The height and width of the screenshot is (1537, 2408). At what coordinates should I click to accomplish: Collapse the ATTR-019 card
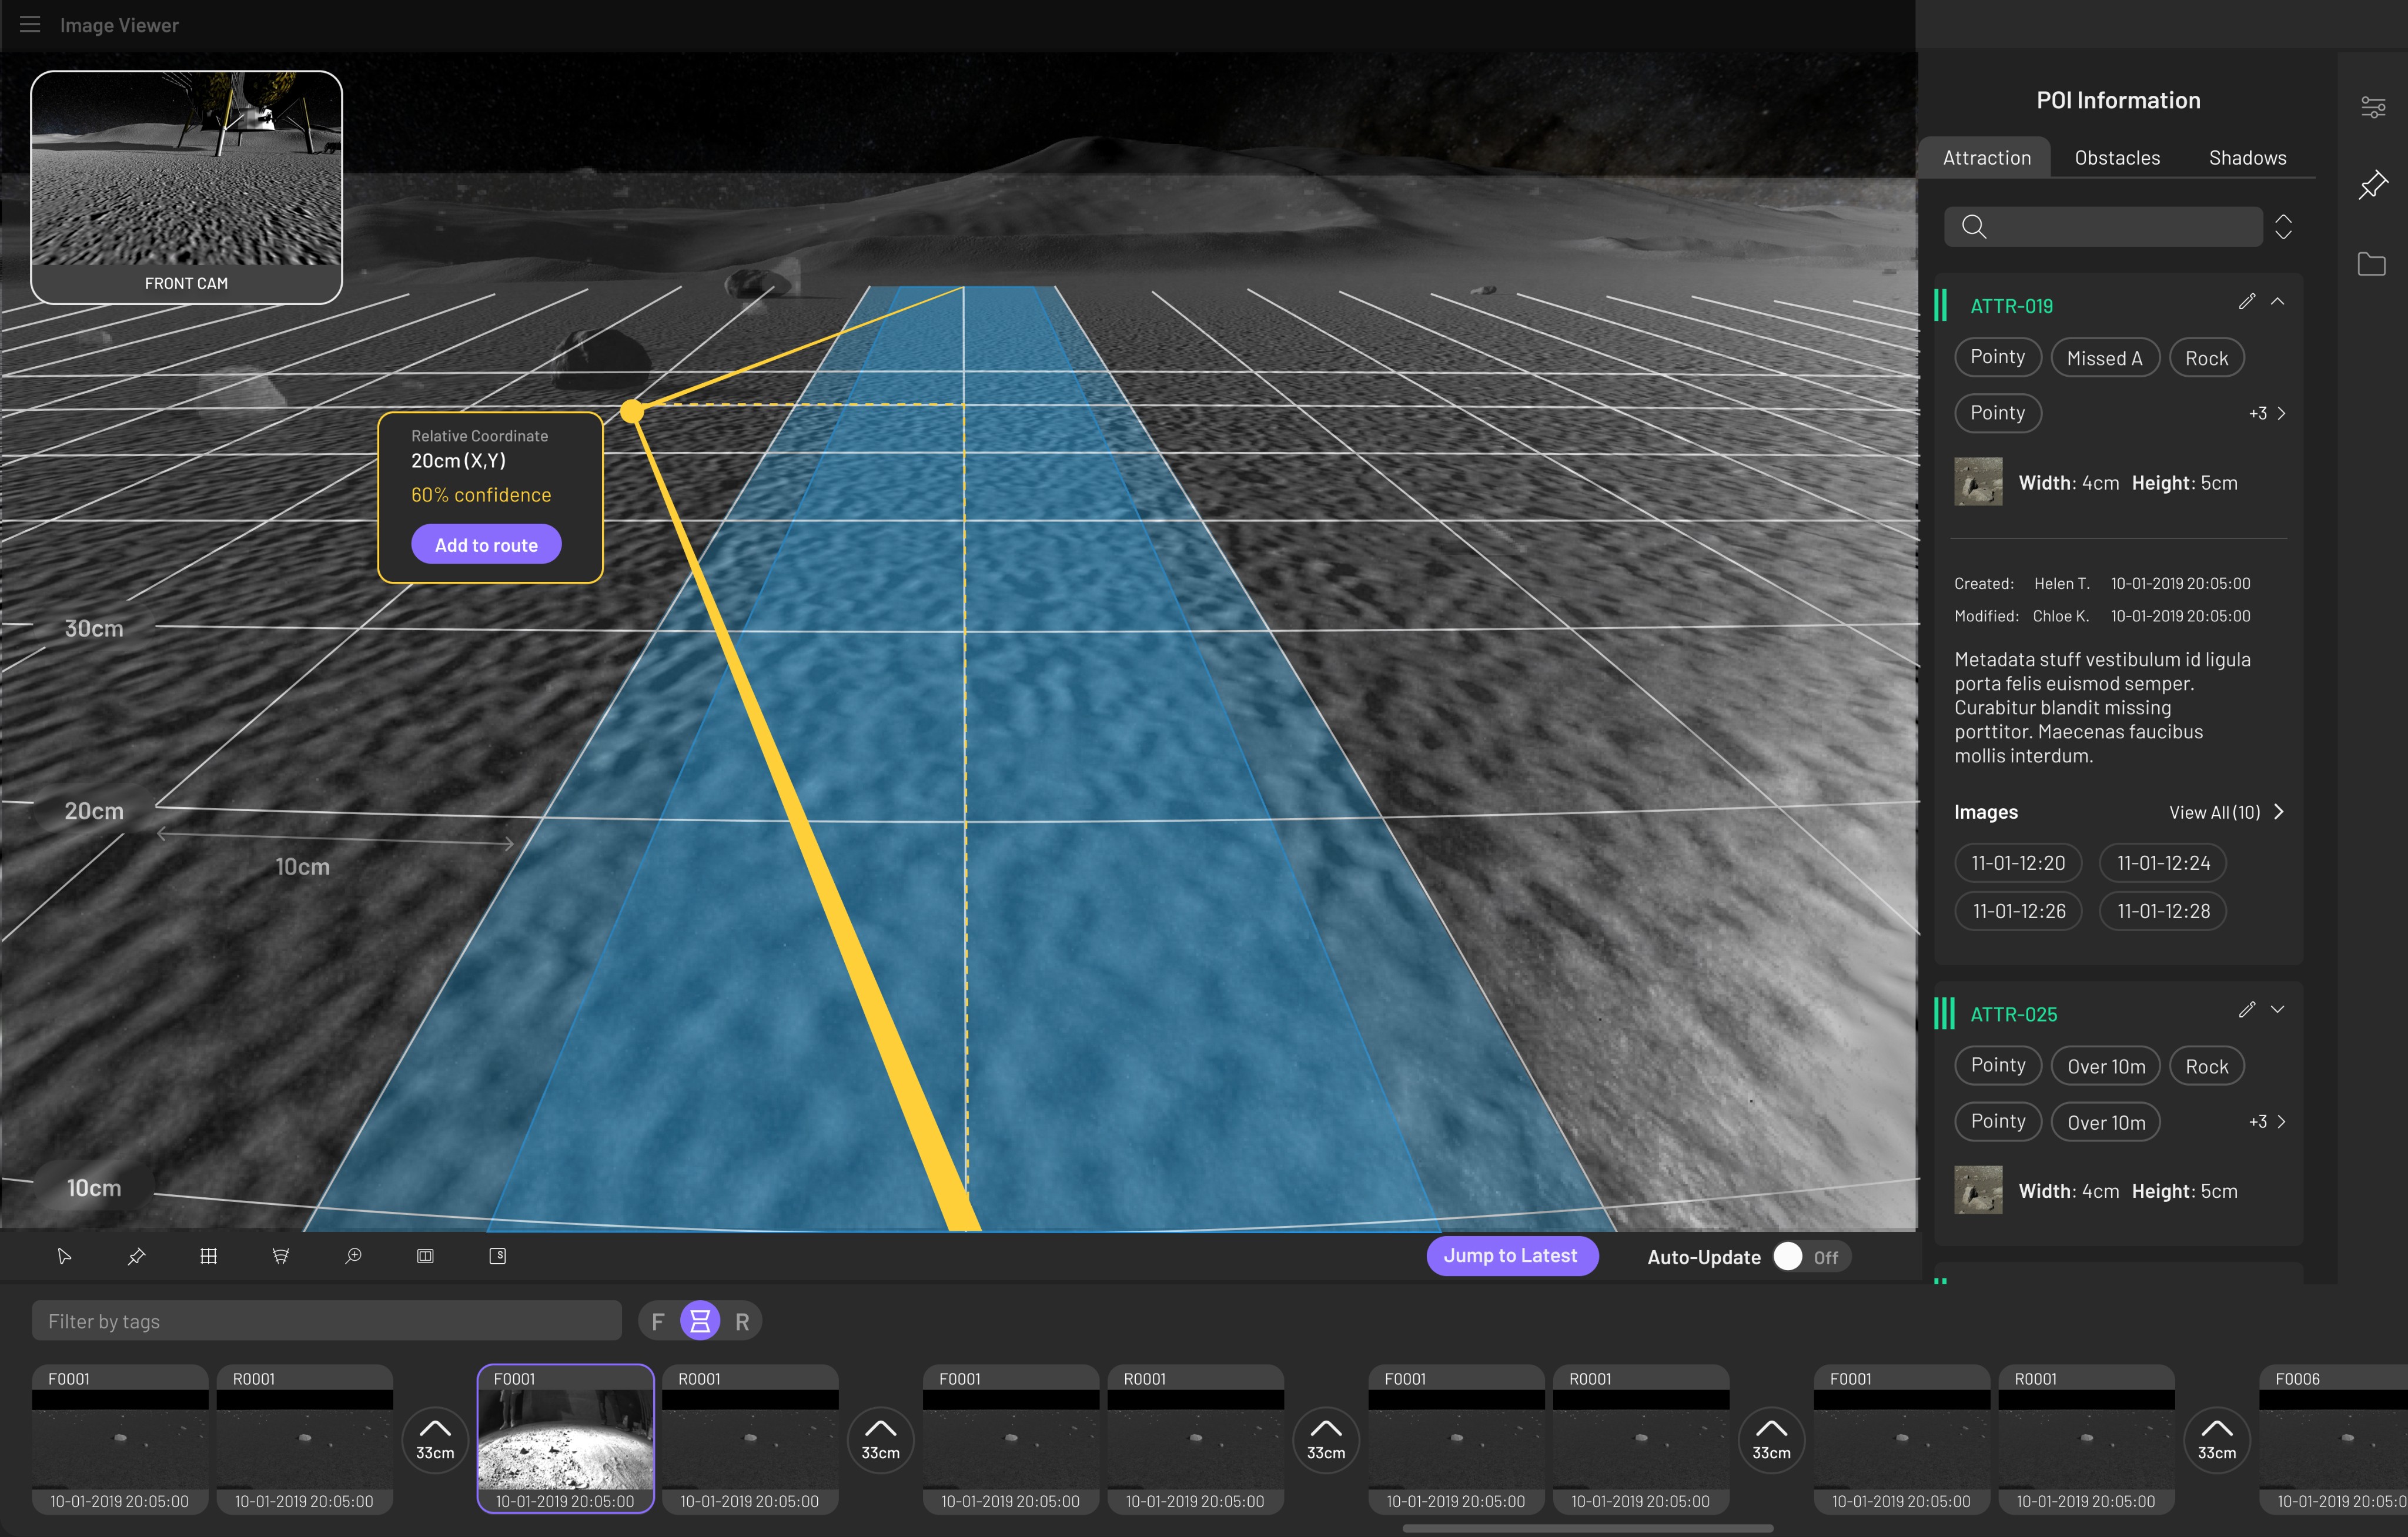coord(2277,302)
